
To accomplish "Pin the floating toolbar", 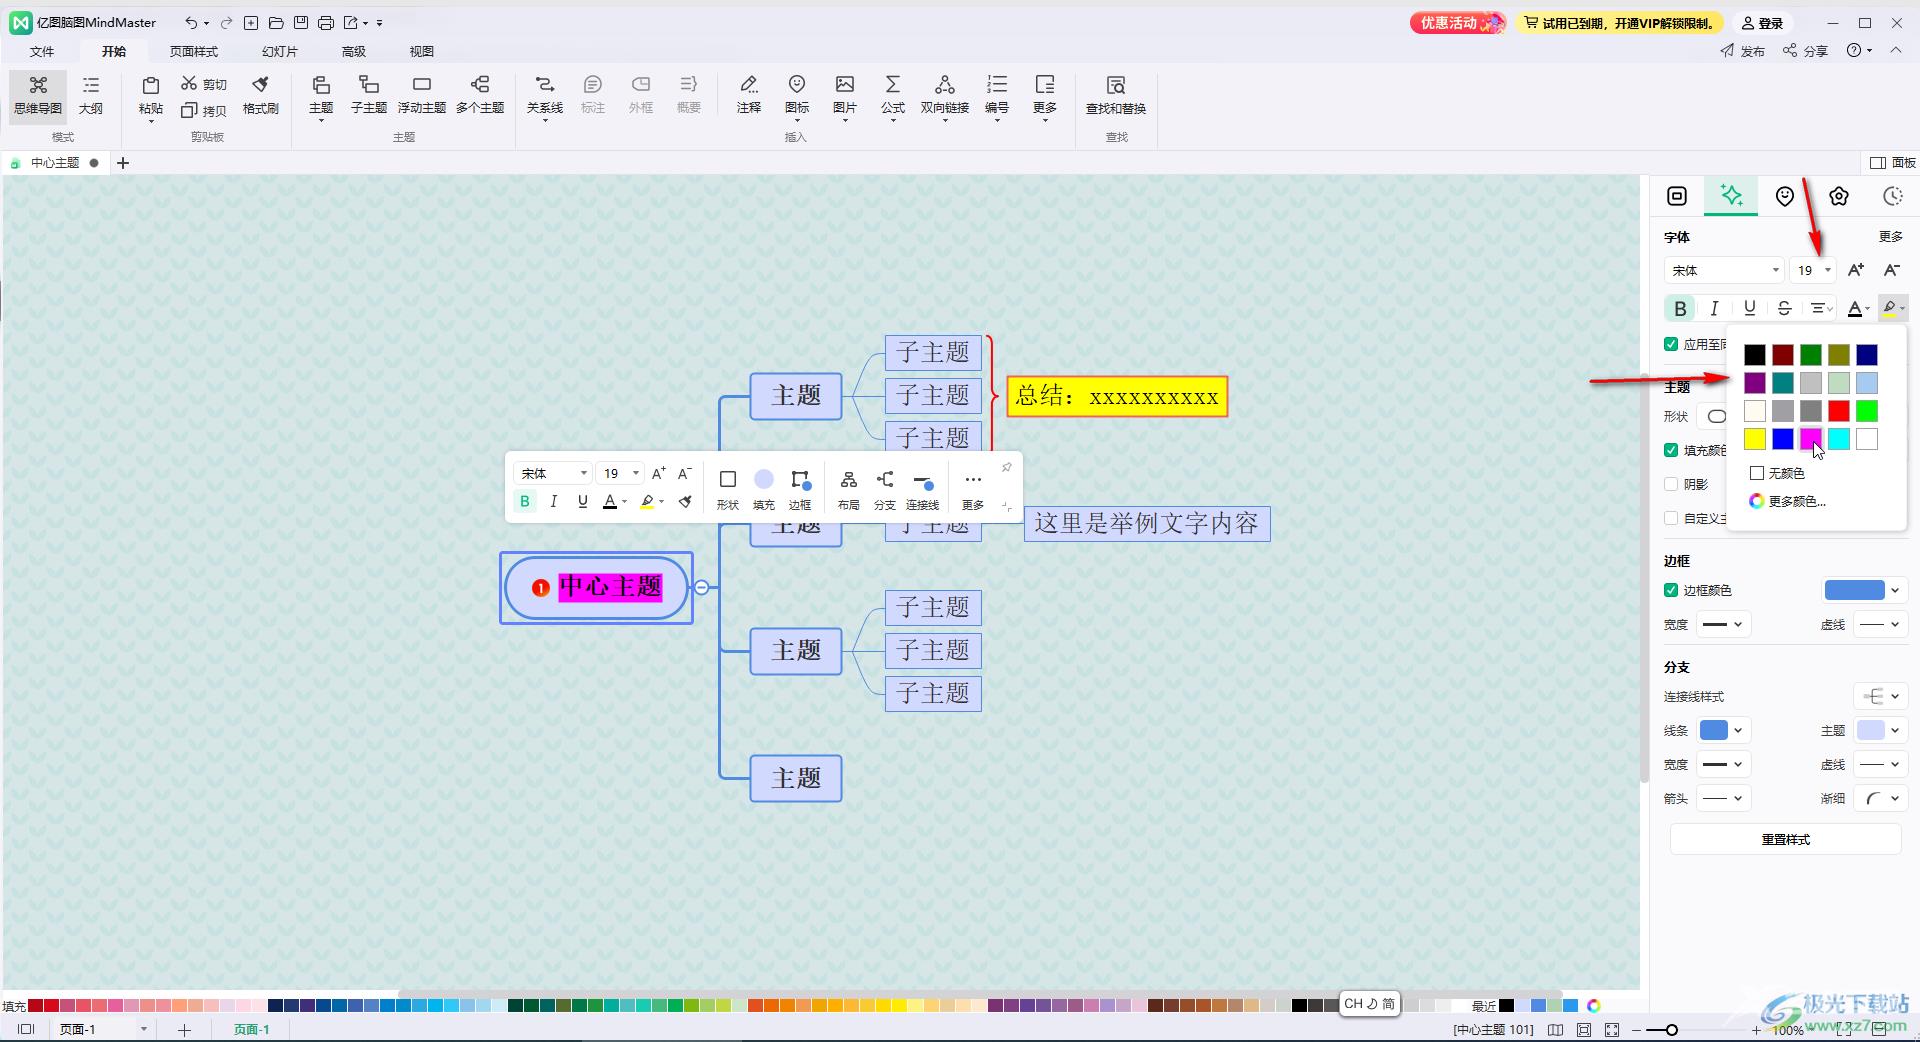I will (1006, 467).
